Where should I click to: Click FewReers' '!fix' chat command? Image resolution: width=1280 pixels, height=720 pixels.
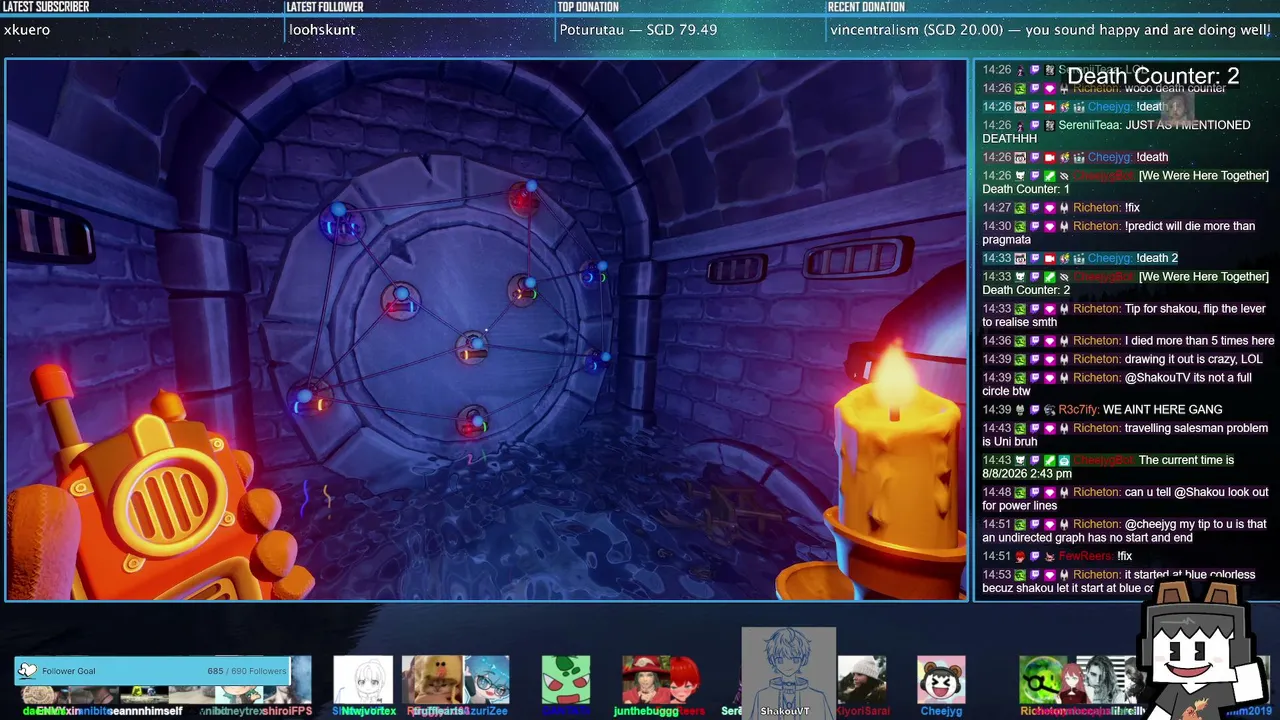coord(1057,557)
